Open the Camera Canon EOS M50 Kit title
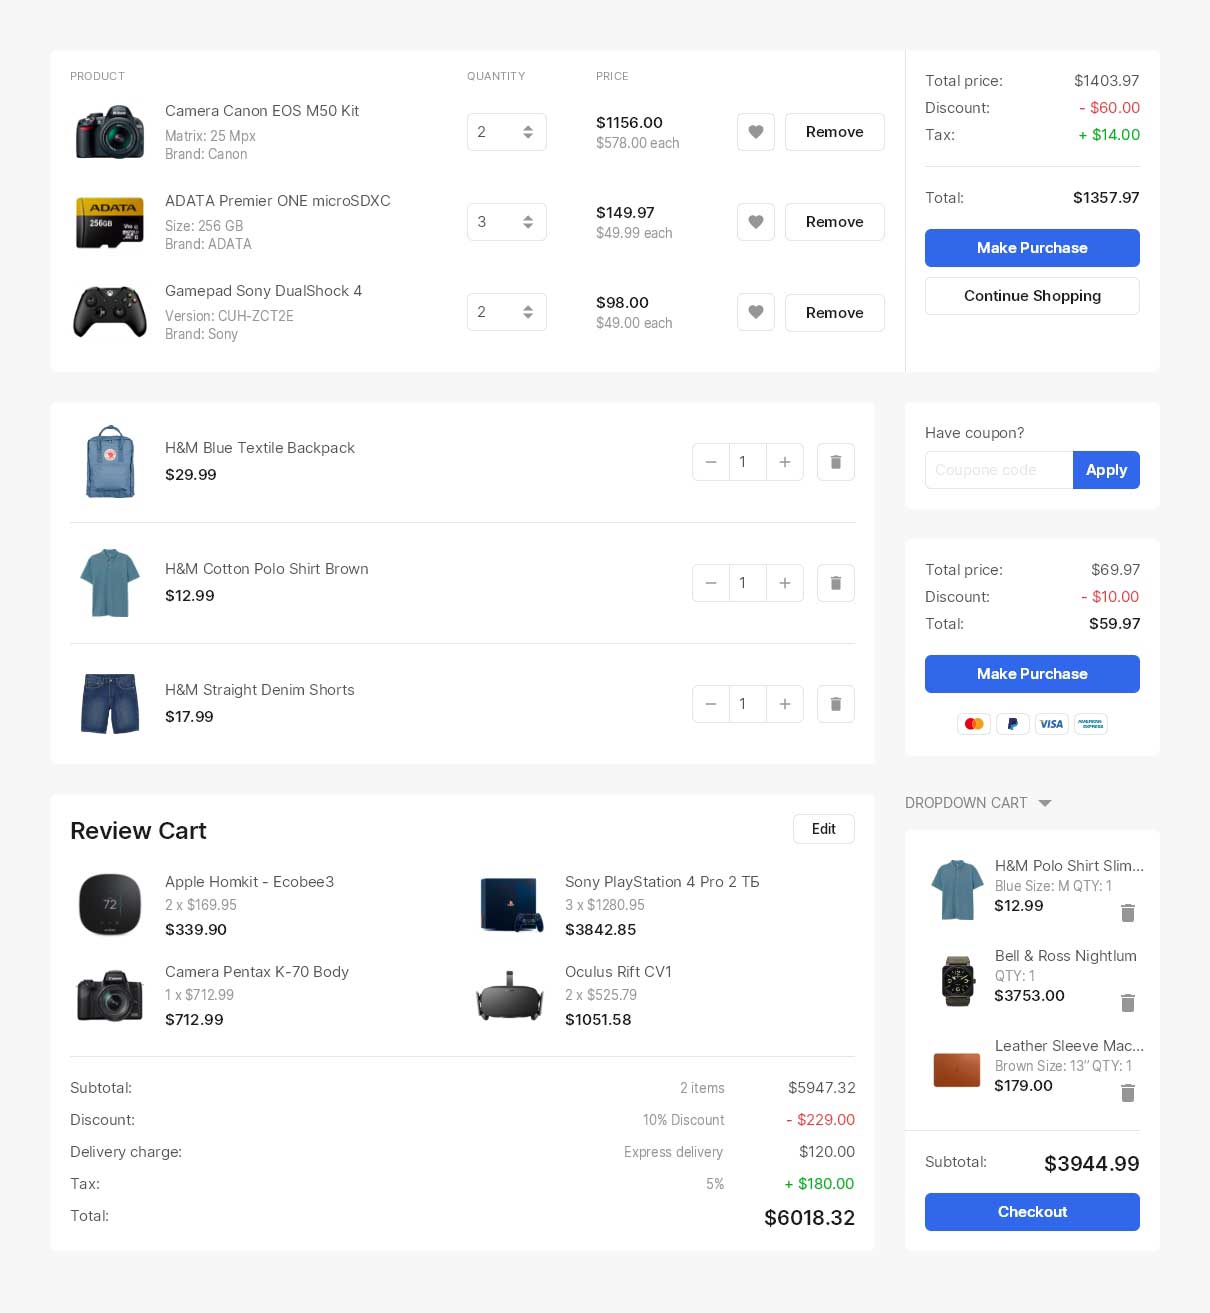This screenshot has height=1313, width=1210. point(262,111)
